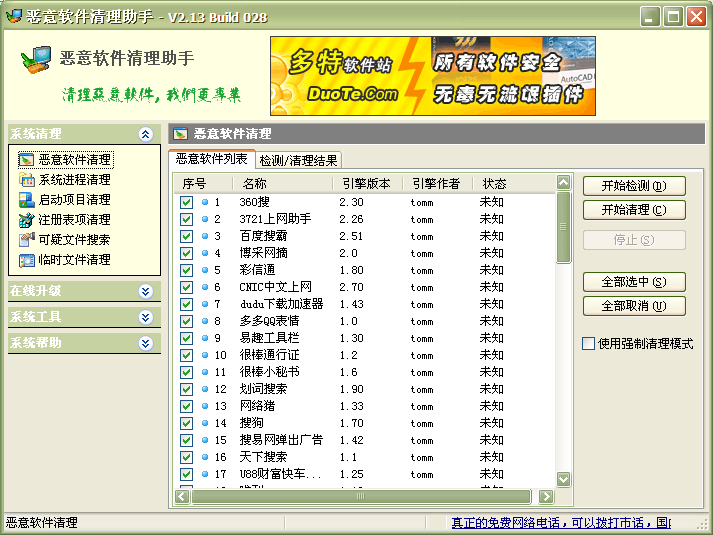The image size is (713, 535).
Task: Click list scroll up arrow
Action: 563,183
